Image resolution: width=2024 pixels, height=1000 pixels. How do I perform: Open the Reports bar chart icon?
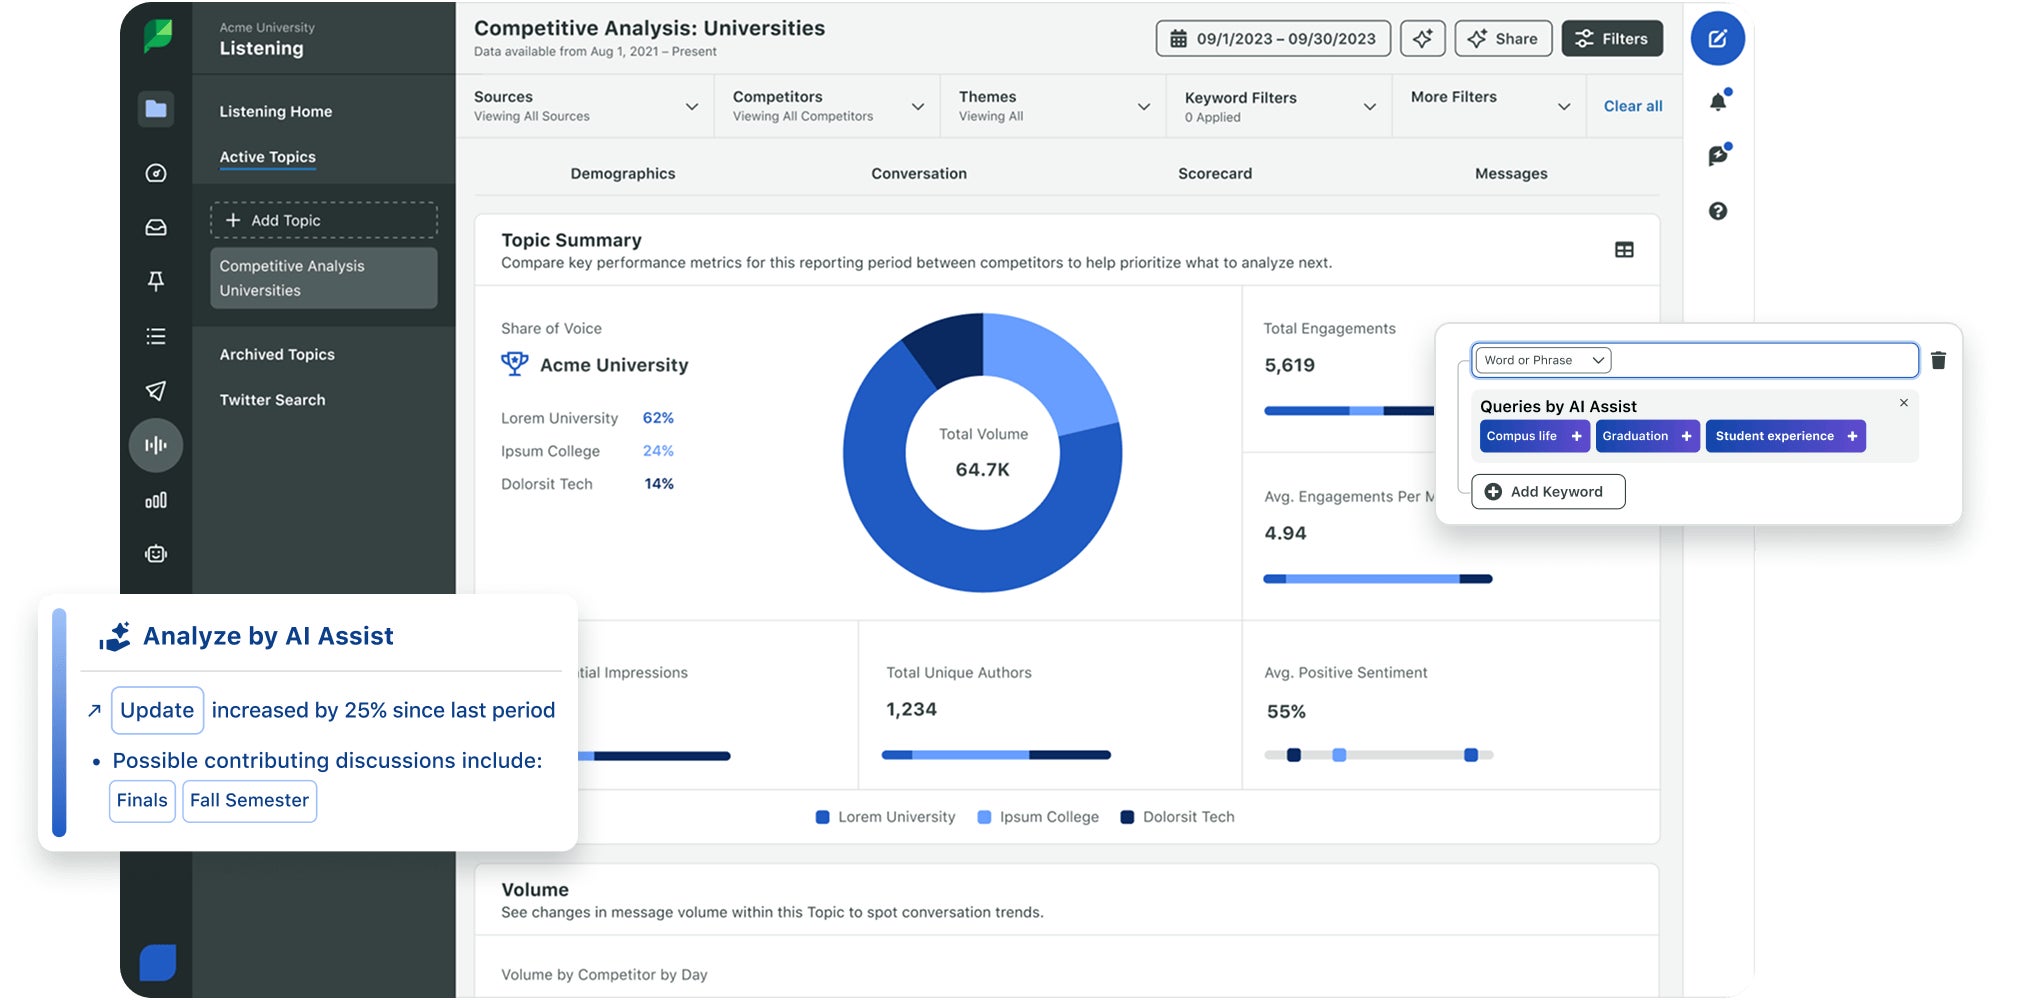point(156,500)
